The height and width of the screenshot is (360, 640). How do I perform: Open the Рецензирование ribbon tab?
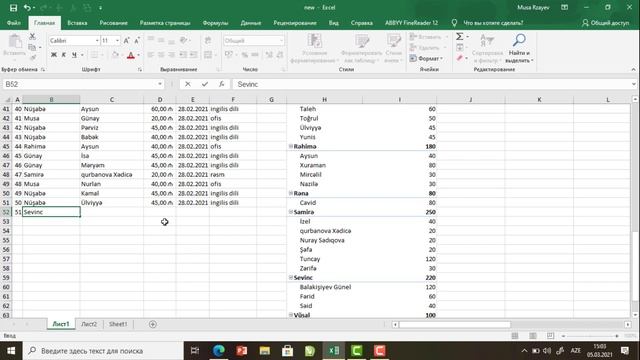click(x=295, y=23)
